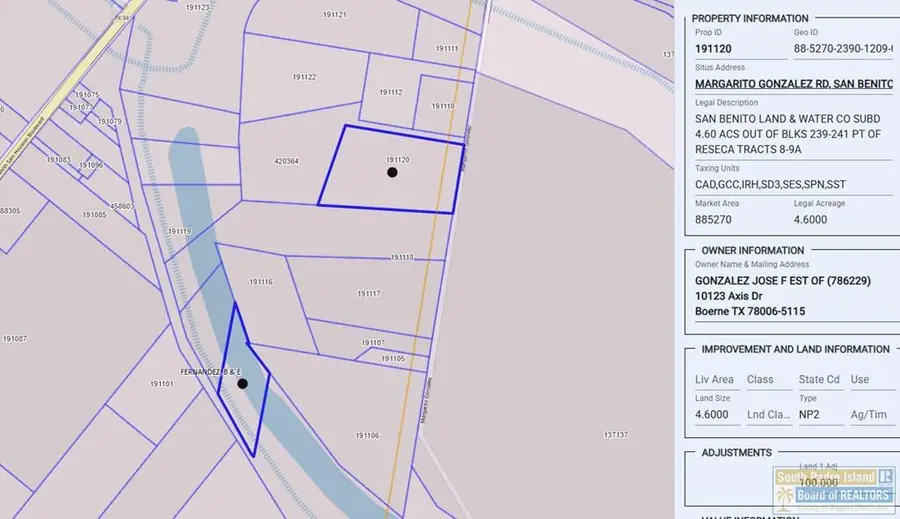
Task: Select parcel 191117 on the map
Action: 369,293
